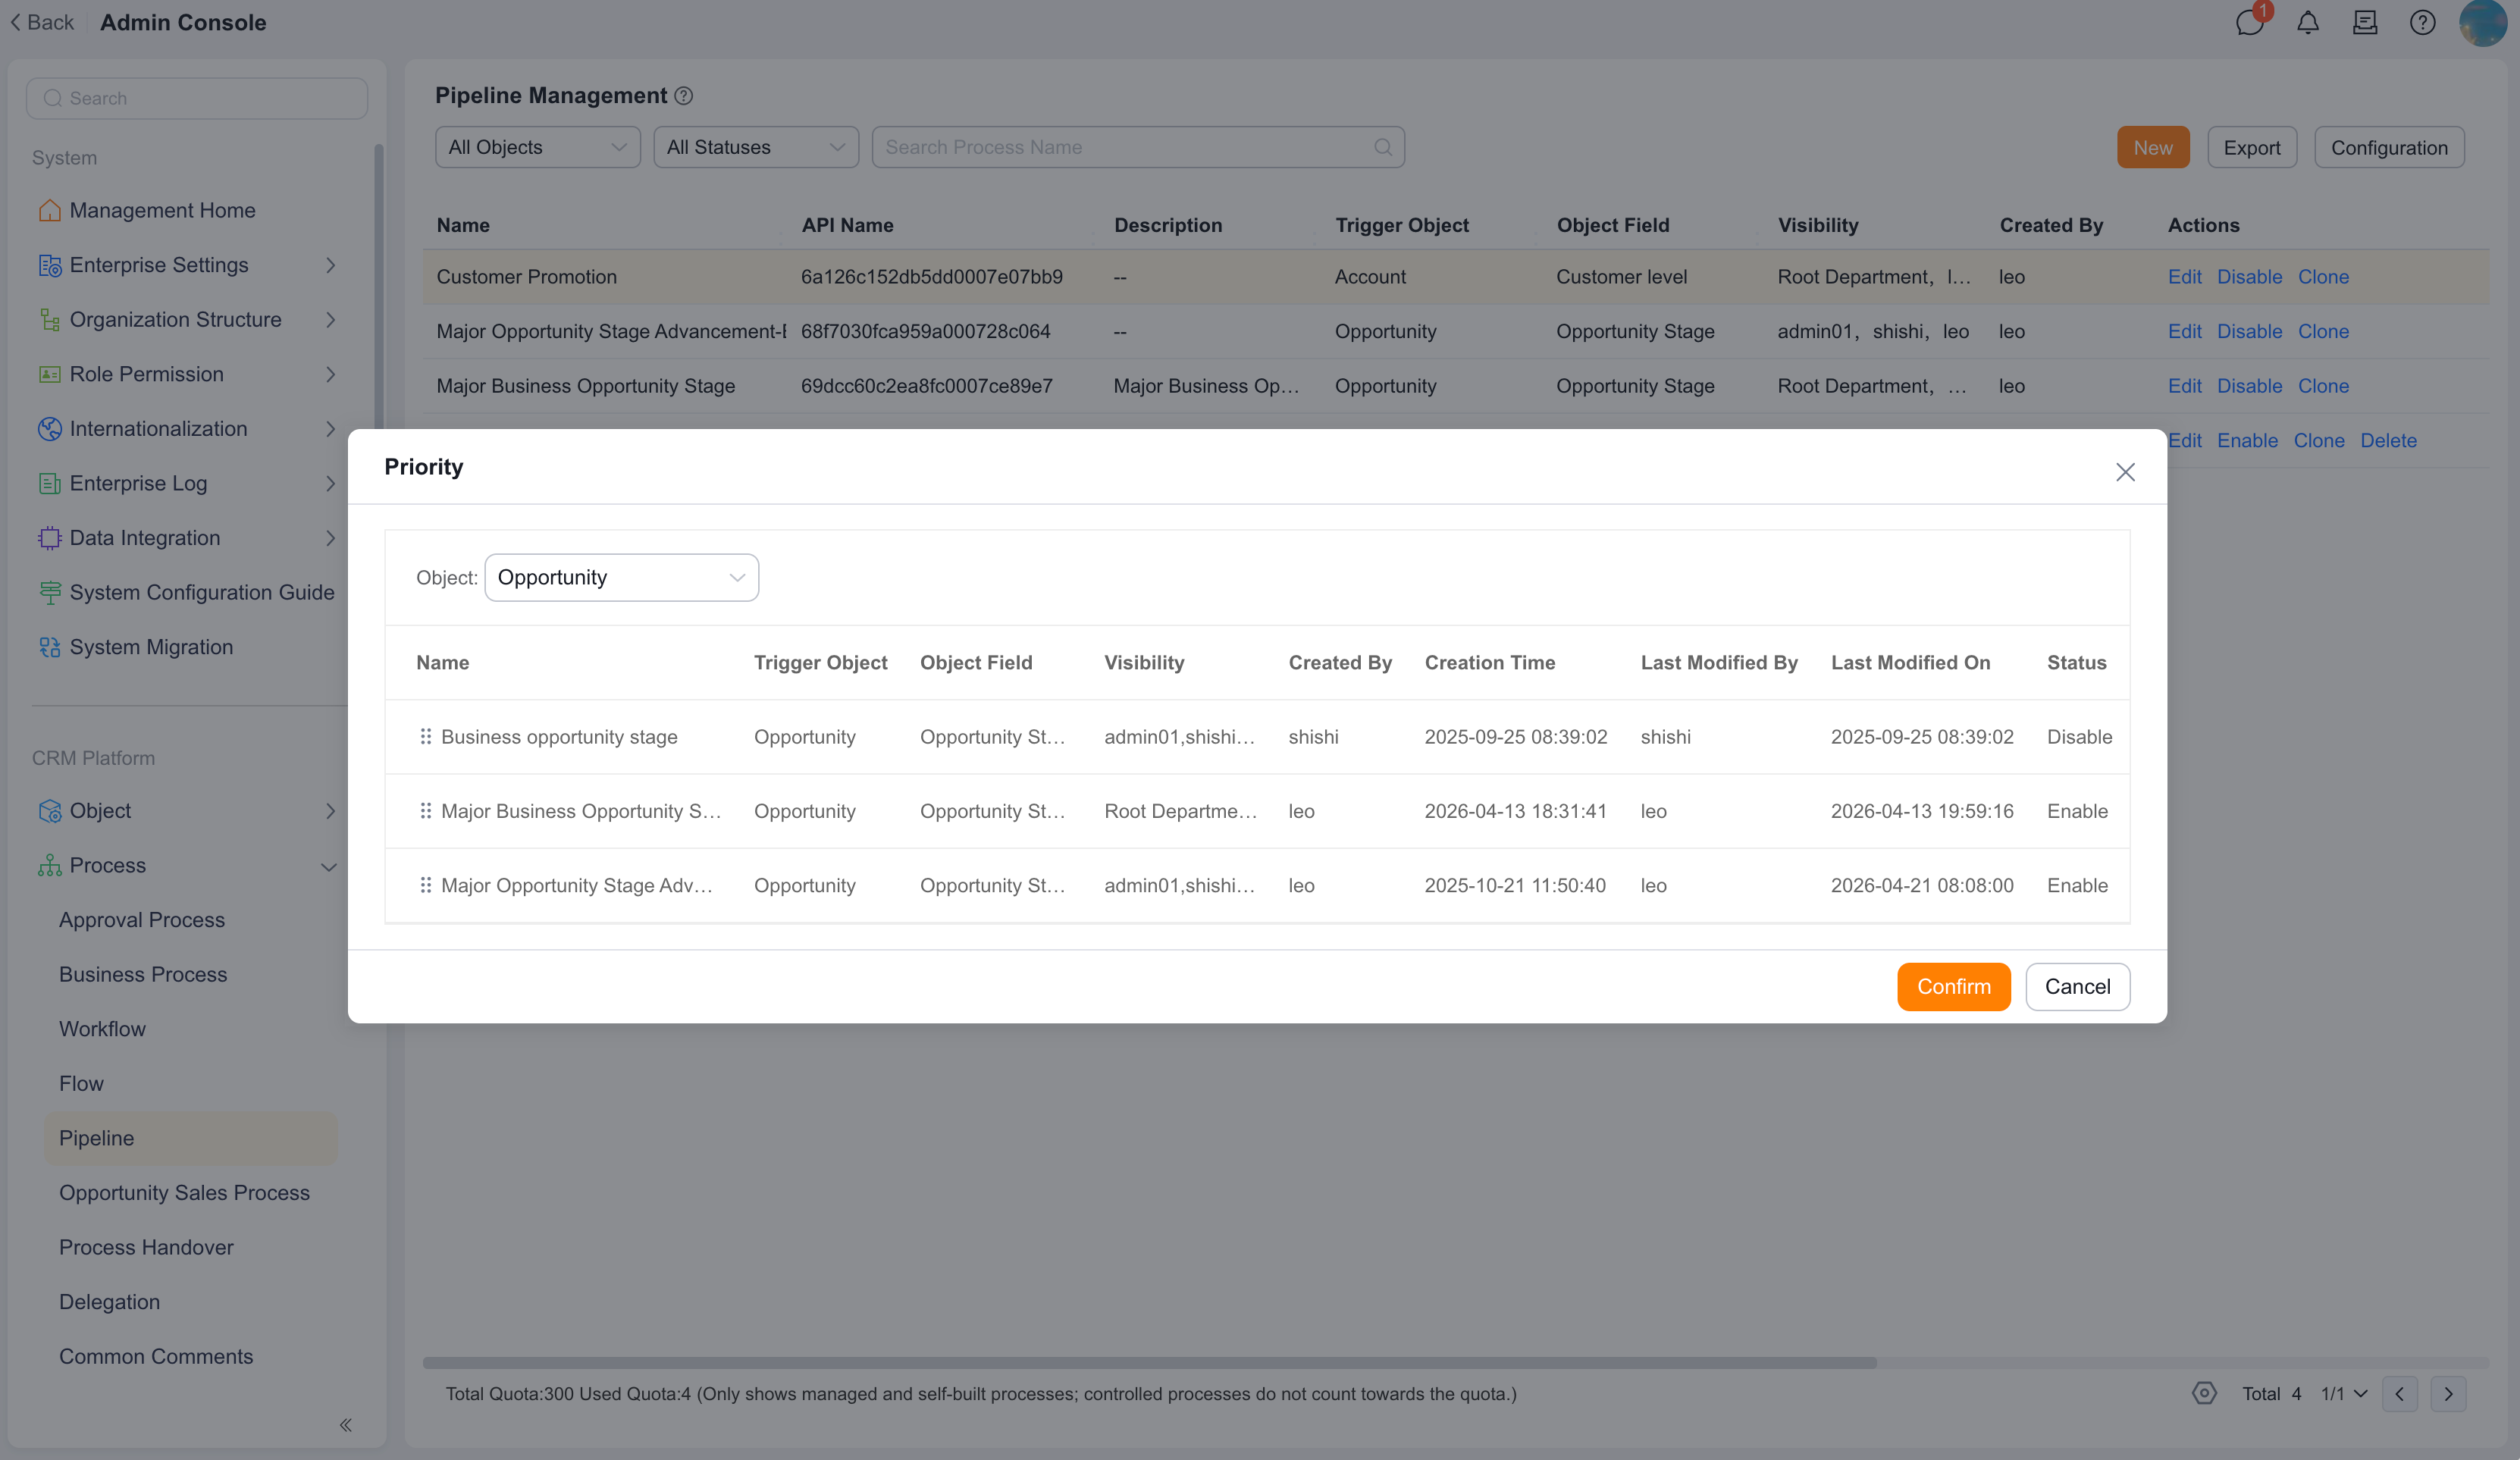Open the Object dropdown showing Opportunity
The image size is (2520, 1460).
coord(622,577)
